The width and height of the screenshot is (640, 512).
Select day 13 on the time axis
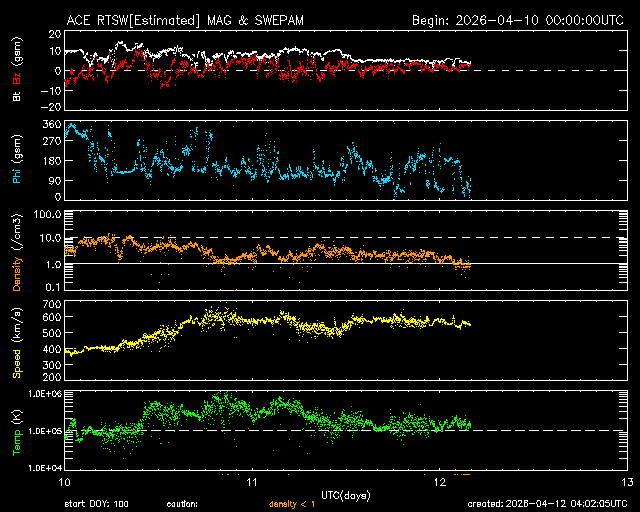(626, 483)
